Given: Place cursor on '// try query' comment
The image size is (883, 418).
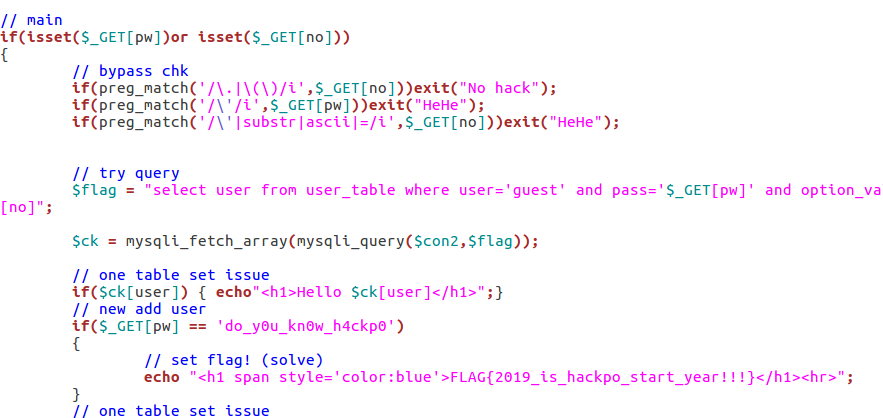Looking at the screenshot, I should pos(126,174).
